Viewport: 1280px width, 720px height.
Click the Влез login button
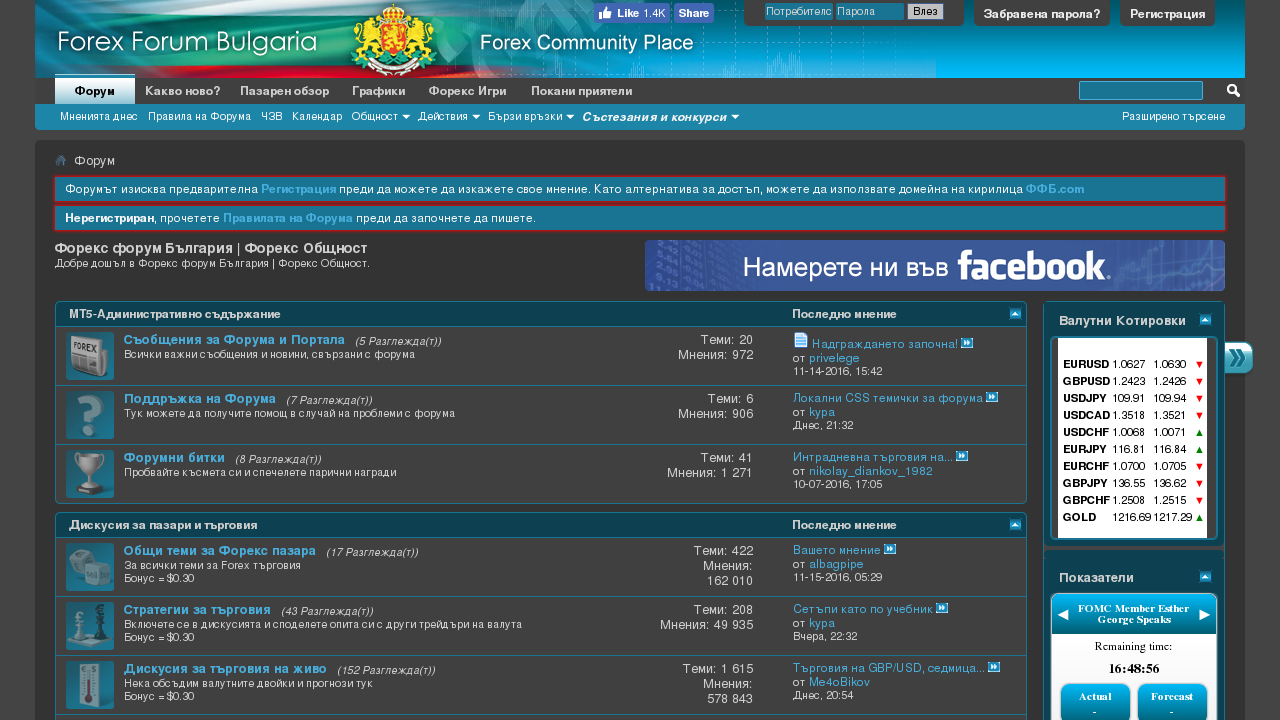925,12
